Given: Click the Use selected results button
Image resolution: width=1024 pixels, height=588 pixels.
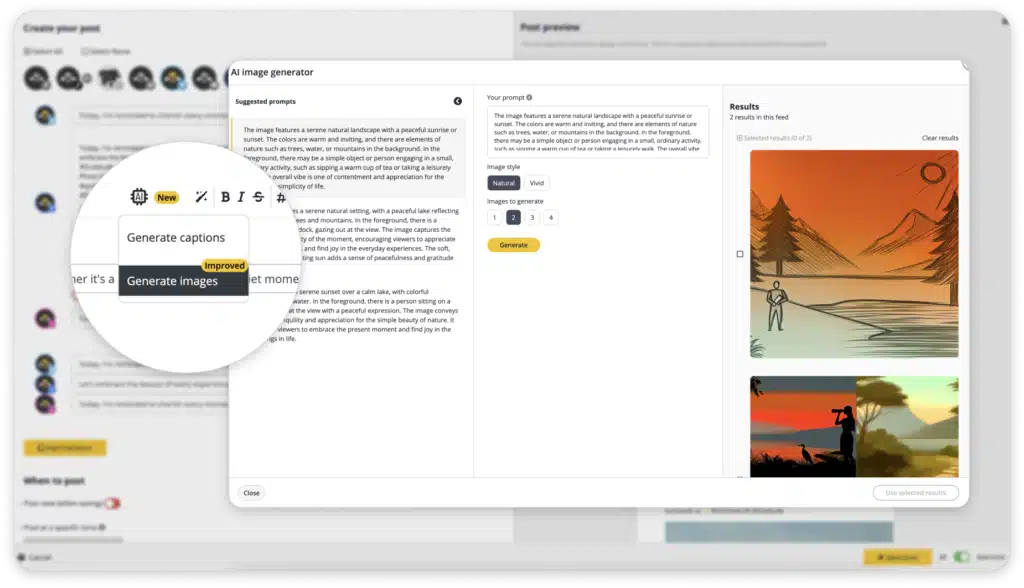Looking at the screenshot, I should click(x=916, y=493).
